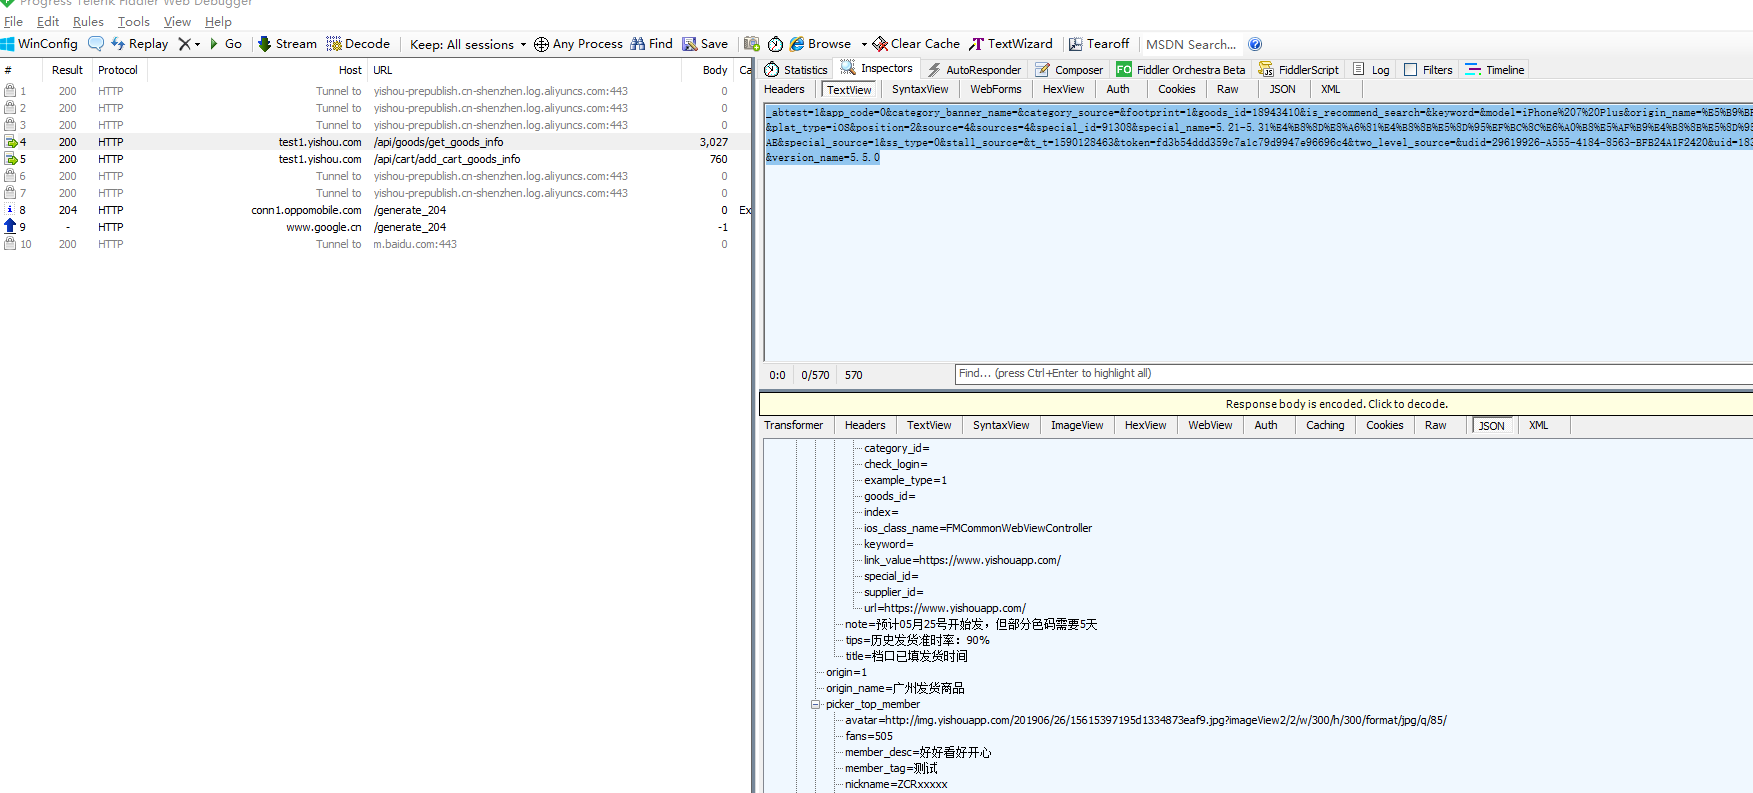1753x793 pixels.
Task: Select request Raw inspector tab
Action: coord(1227,89)
